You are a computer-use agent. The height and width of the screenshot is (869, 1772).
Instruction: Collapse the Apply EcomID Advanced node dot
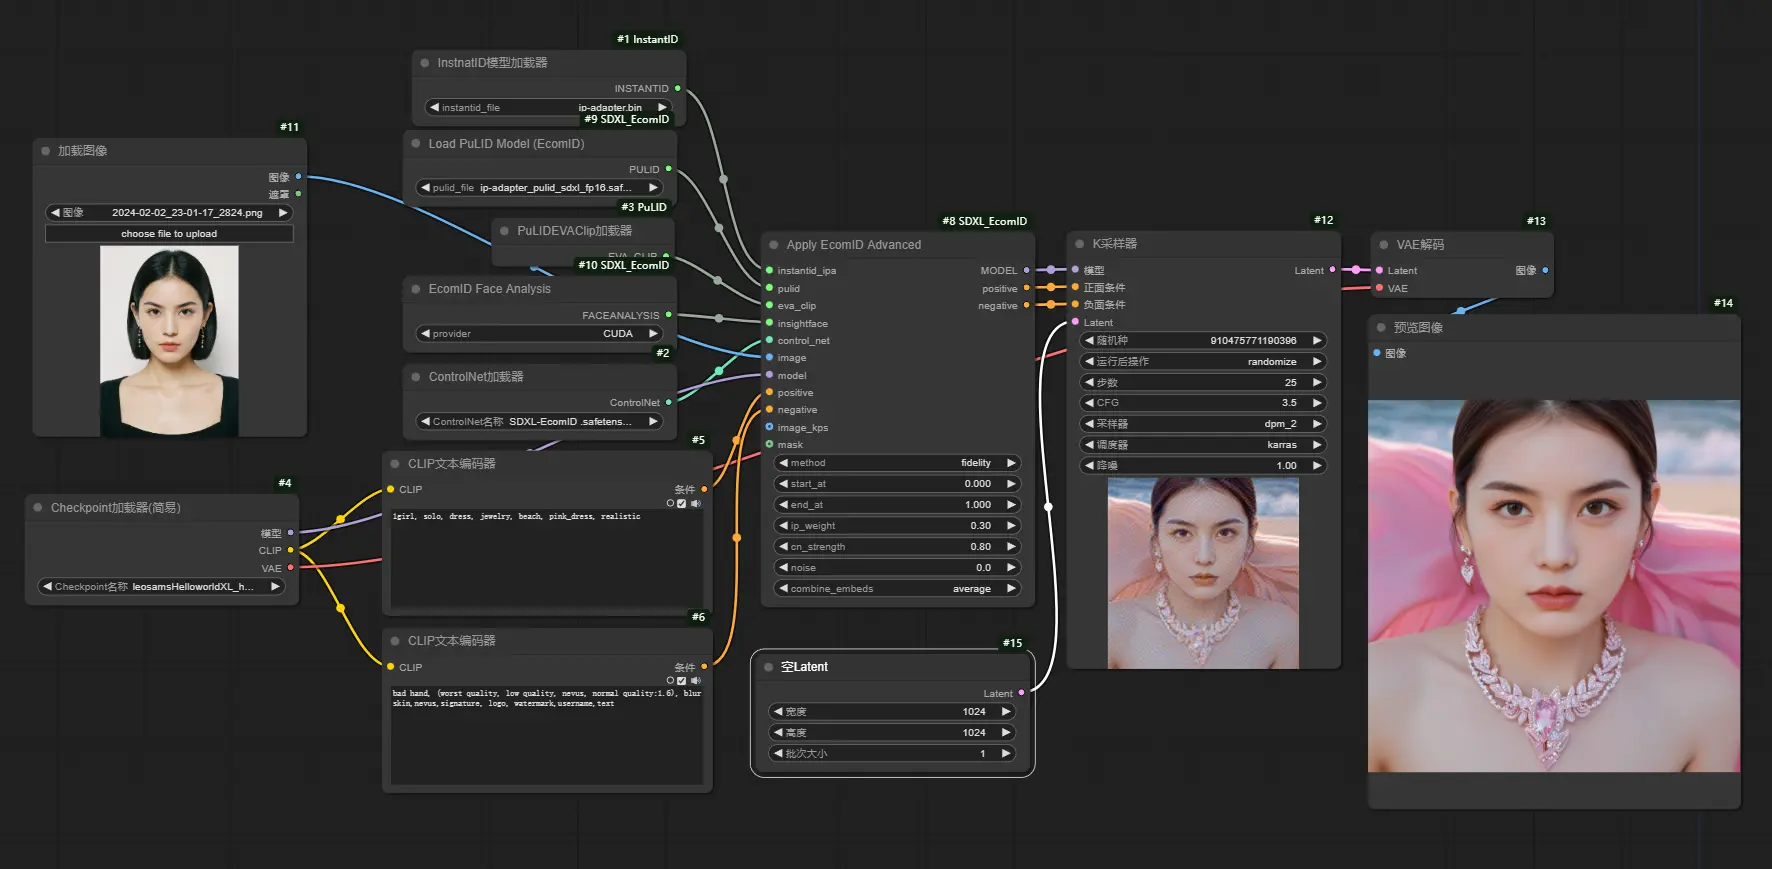[x=774, y=245]
